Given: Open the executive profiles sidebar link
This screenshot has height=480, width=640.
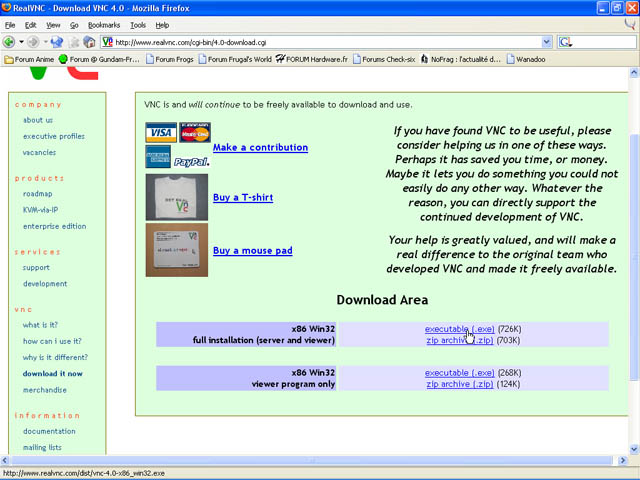Looking at the screenshot, I should 54,136.
